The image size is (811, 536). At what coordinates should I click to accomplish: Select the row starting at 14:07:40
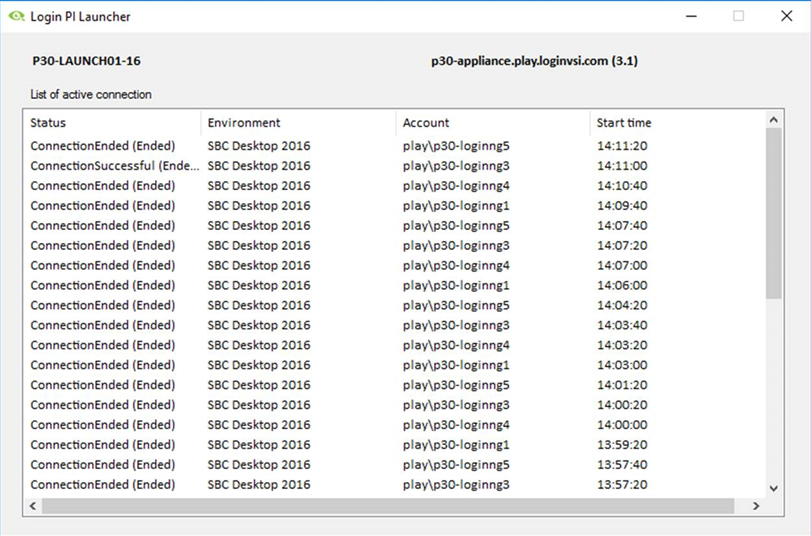pos(395,226)
